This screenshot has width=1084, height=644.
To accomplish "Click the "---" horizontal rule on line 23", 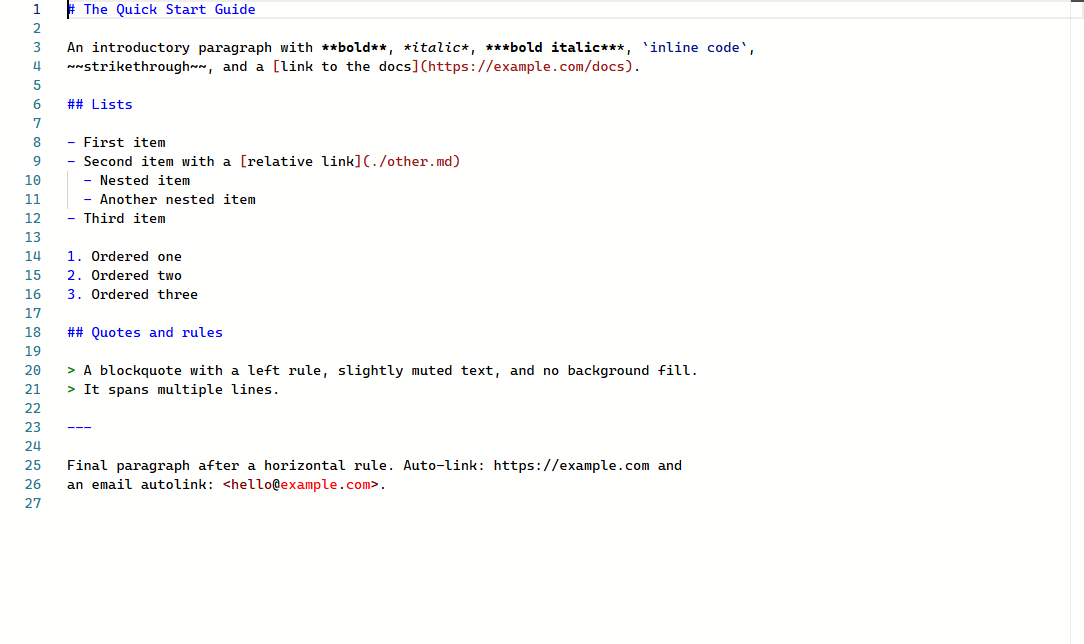I will [80, 428].
